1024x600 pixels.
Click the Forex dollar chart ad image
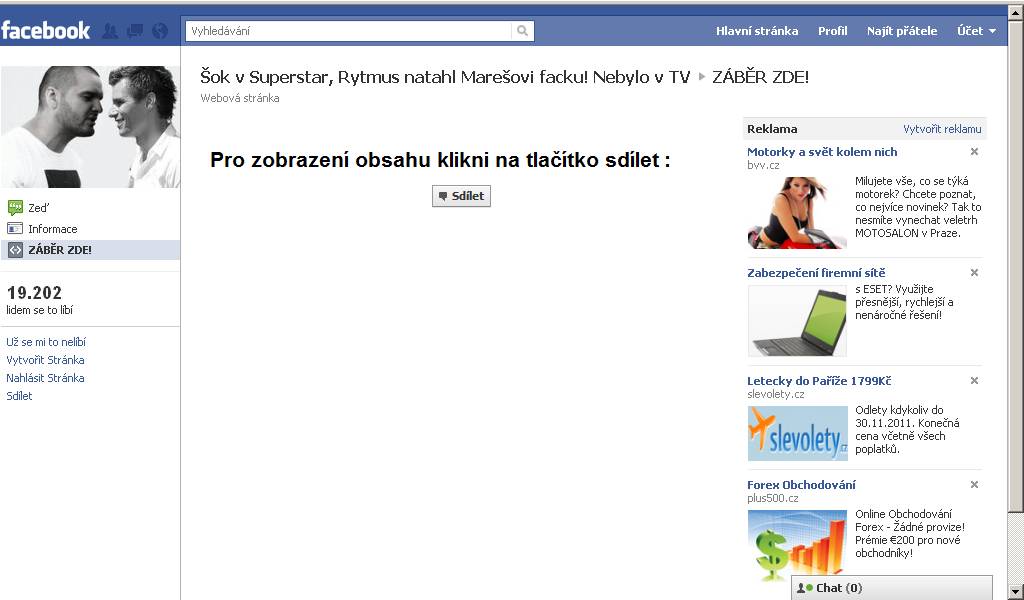point(797,545)
